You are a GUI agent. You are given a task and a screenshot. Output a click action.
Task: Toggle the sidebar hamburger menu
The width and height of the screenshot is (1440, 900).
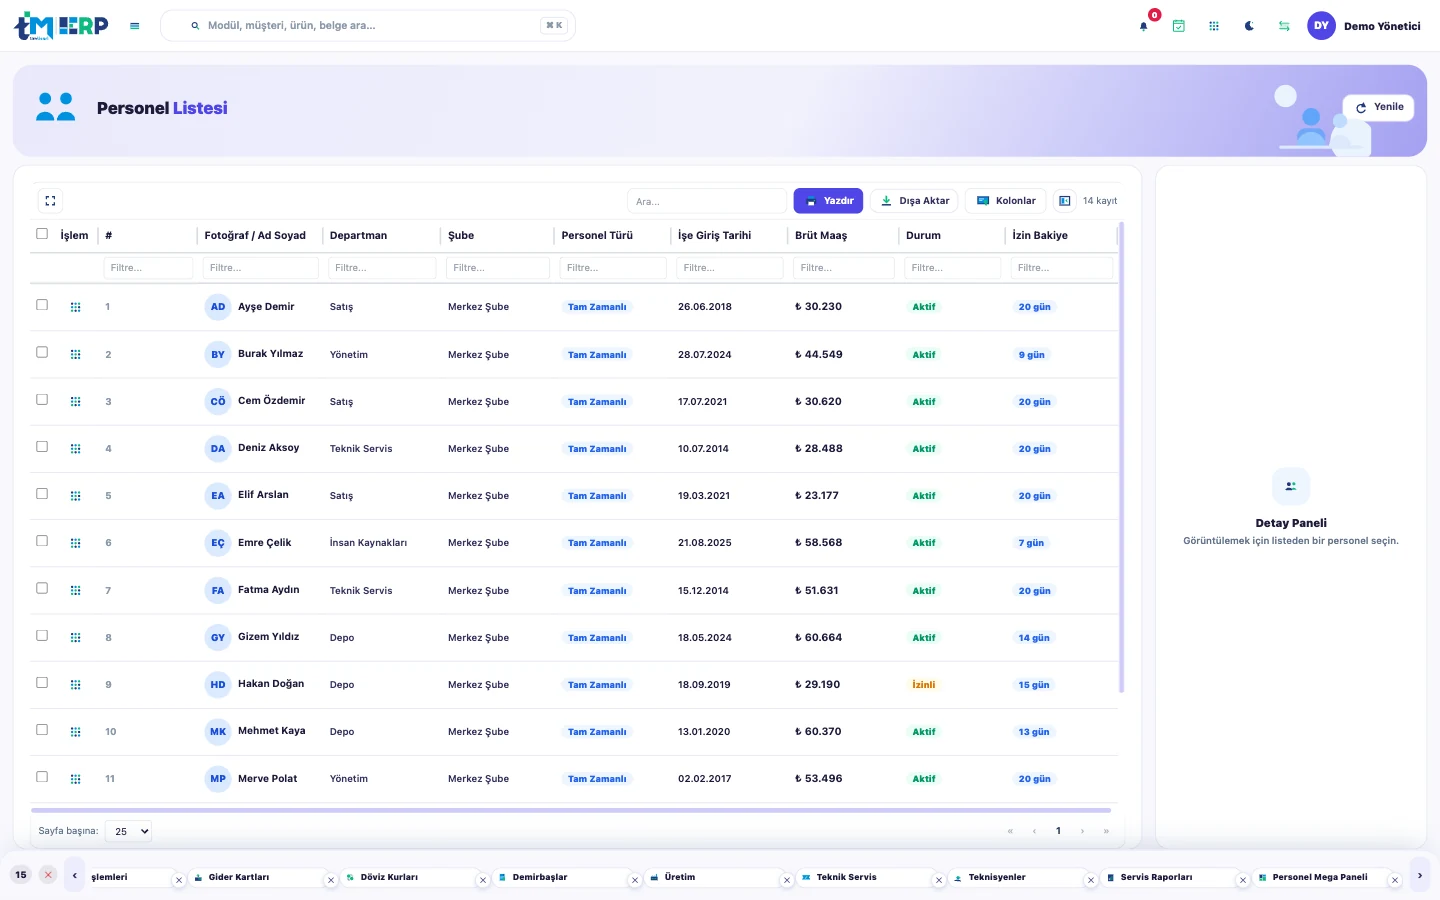point(135,26)
